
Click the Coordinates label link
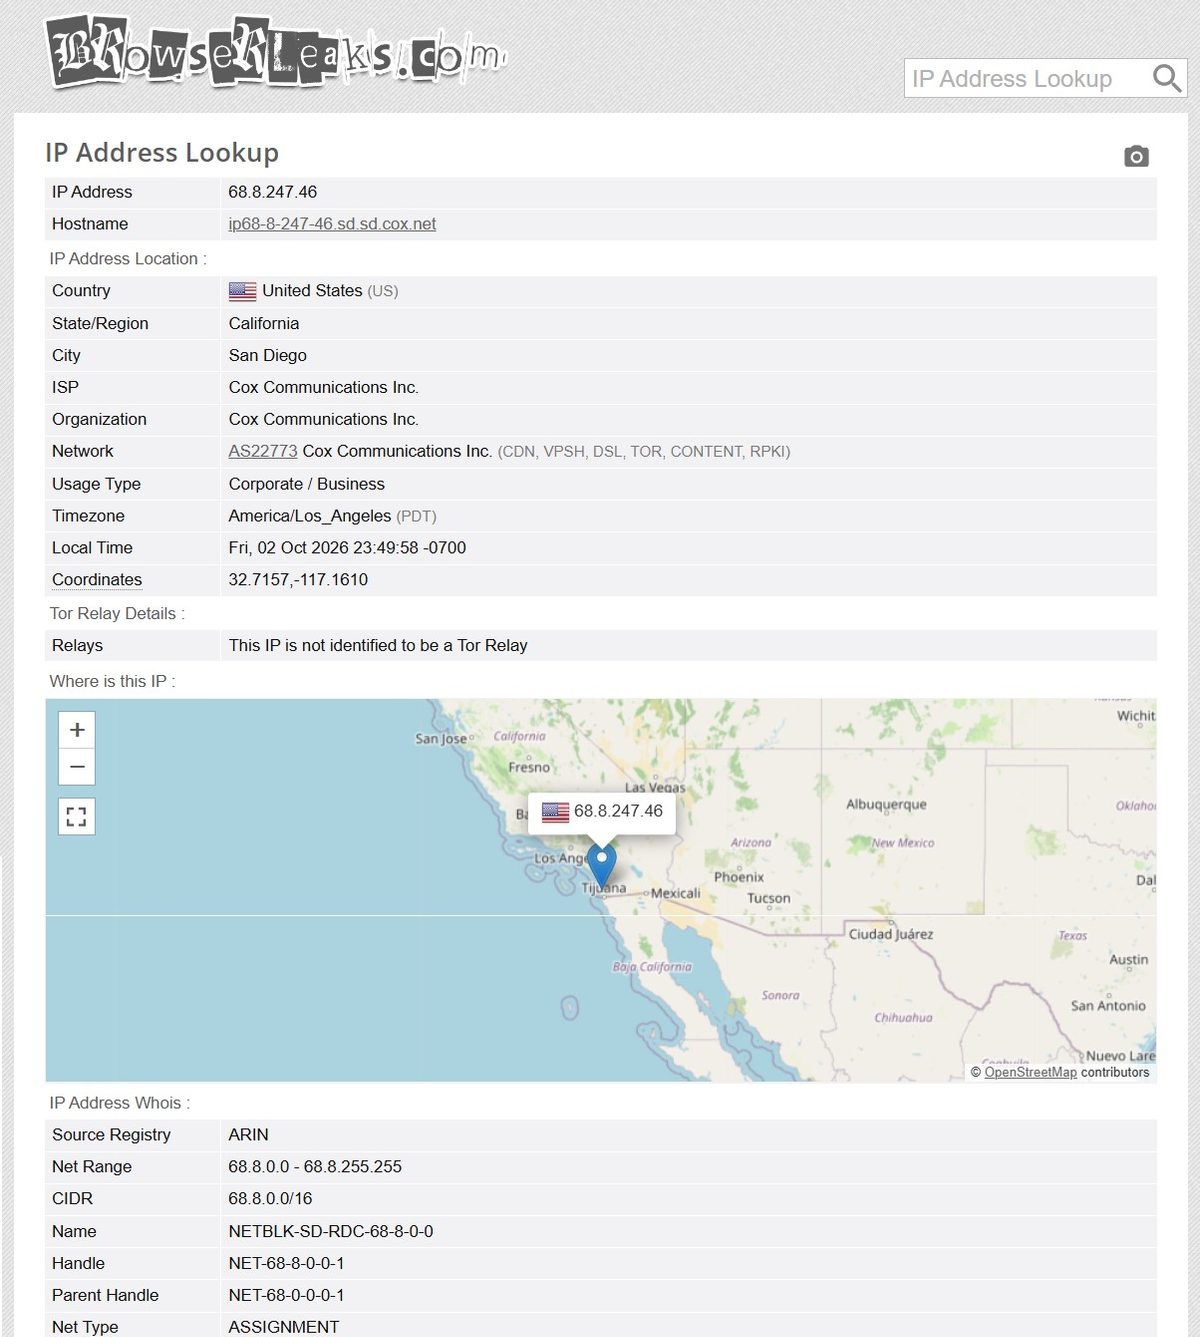pos(97,580)
